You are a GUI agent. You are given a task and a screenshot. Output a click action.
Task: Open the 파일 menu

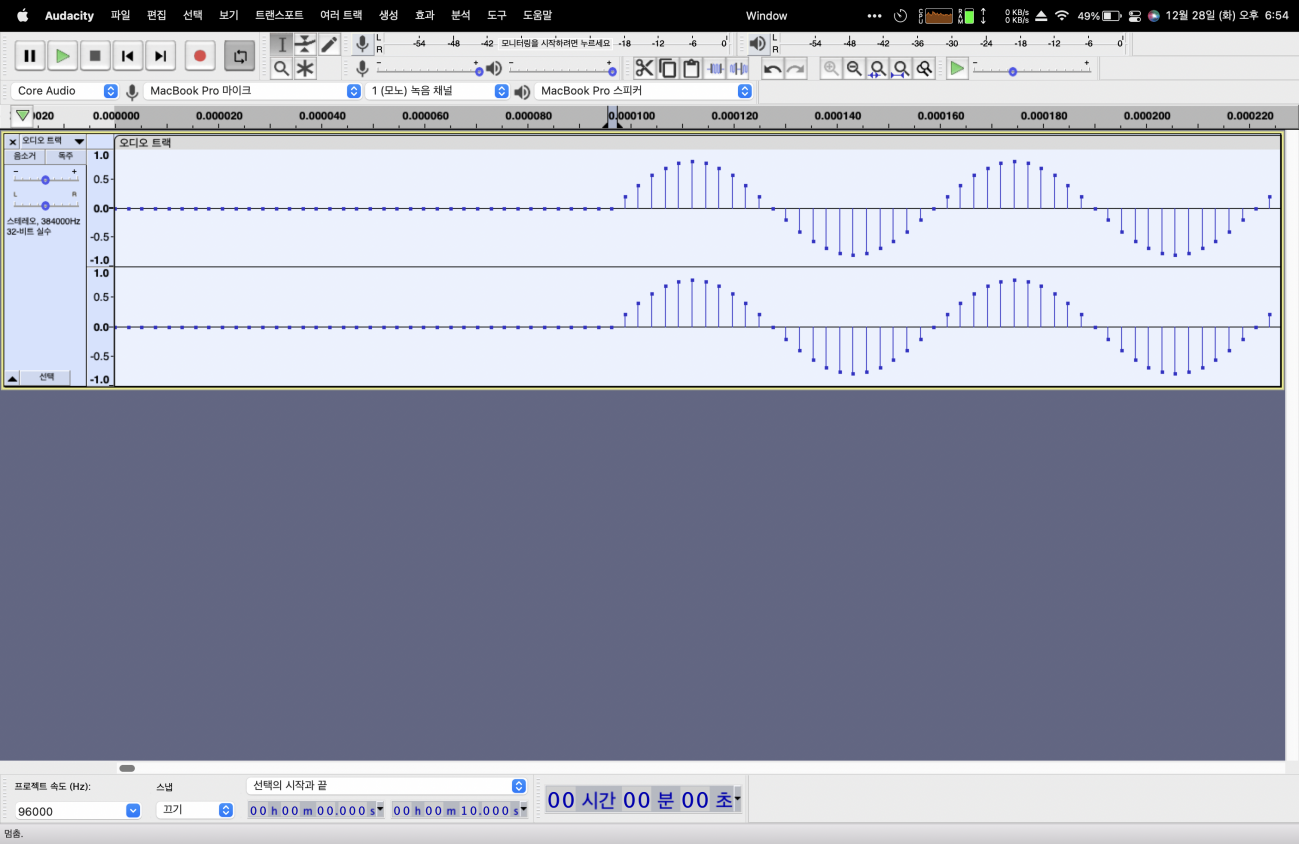(x=121, y=16)
